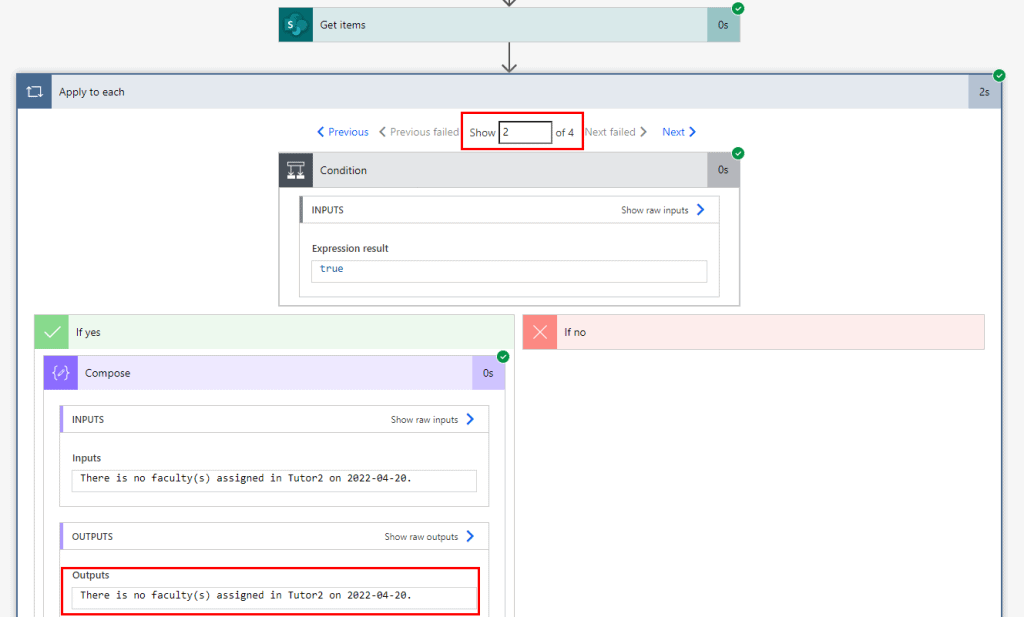Show raw inputs for Compose
Screen dimensions: 1024x617
click(432, 420)
